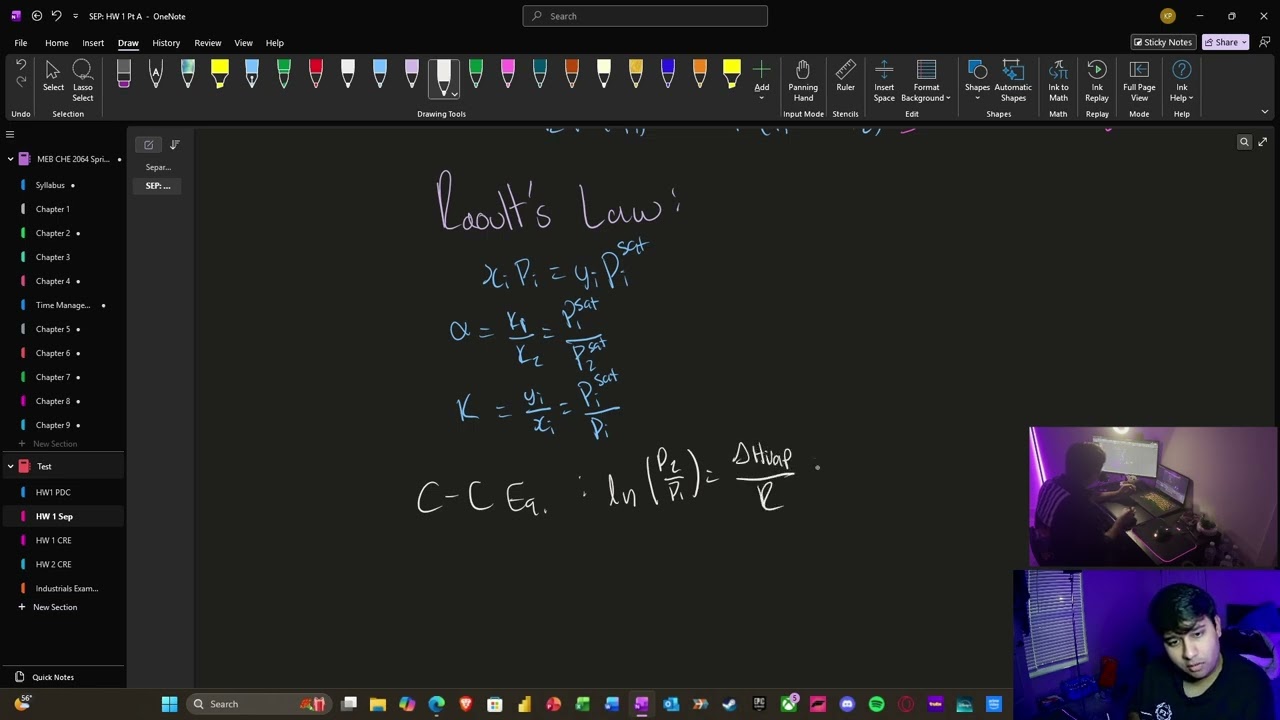Search the page with the magnifier icon
Viewport: 1280px width, 720px height.
point(1244,142)
